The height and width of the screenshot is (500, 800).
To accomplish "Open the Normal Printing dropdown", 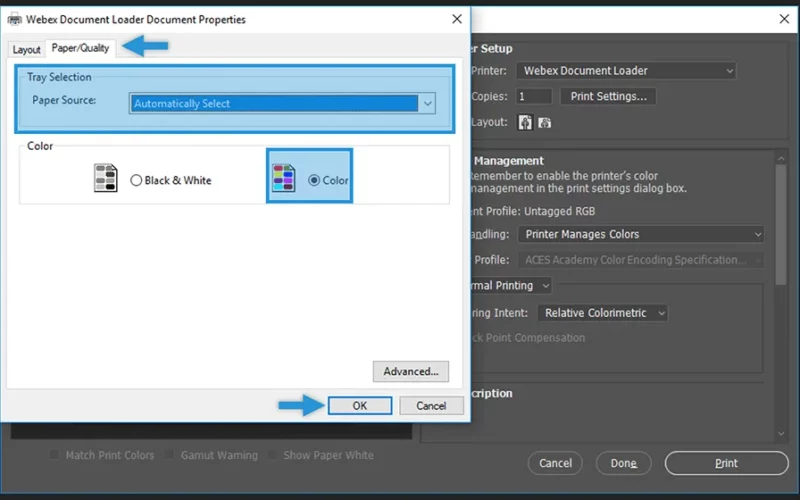I will coord(510,285).
